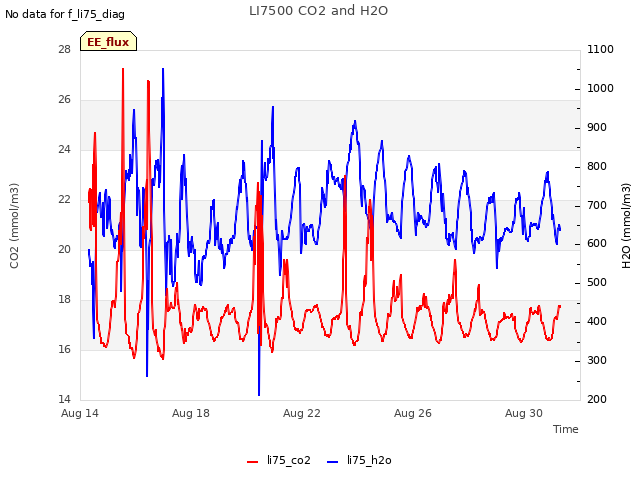Click the Aug 30 x-axis tick label
Viewport: 640px width, 480px height.
tap(524, 413)
